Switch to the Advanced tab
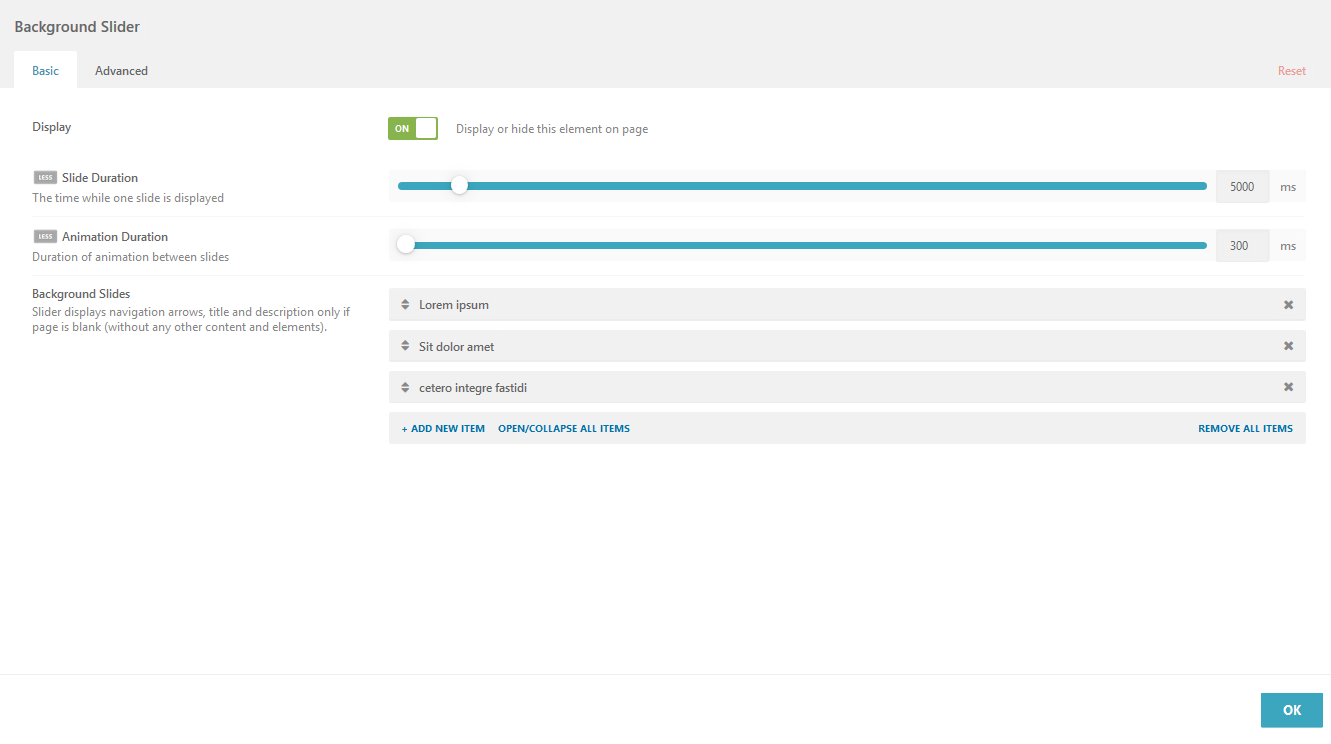Screen dimensions: 1331x744 tap(122, 70)
